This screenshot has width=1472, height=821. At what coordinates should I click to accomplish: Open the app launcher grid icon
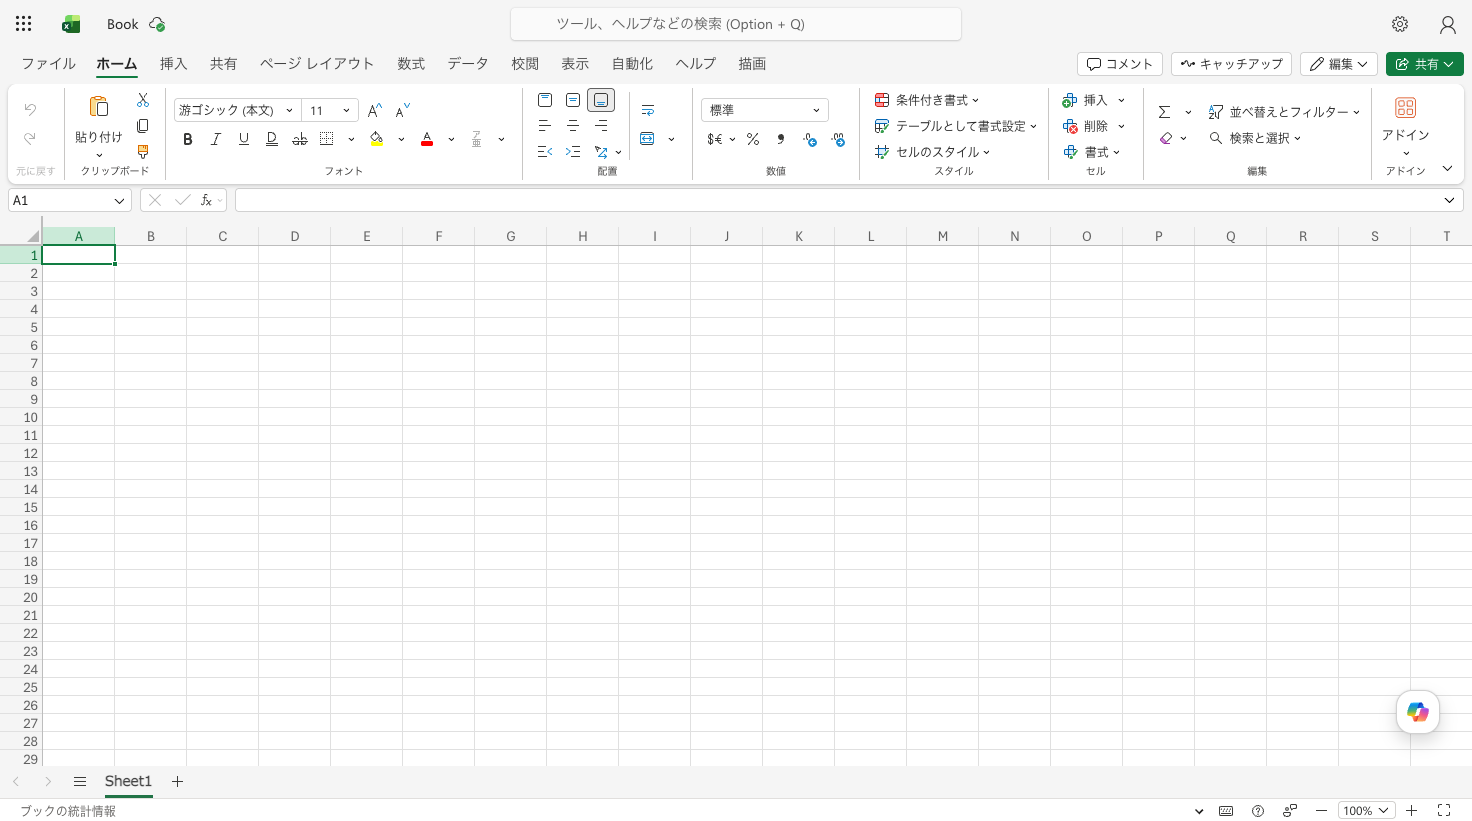coord(24,24)
